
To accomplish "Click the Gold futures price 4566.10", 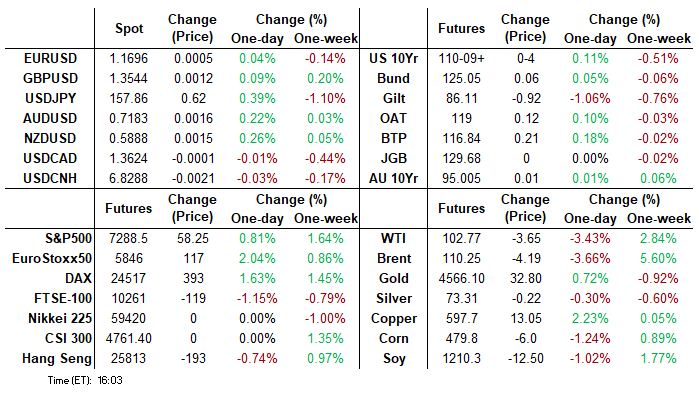I will coord(461,279).
